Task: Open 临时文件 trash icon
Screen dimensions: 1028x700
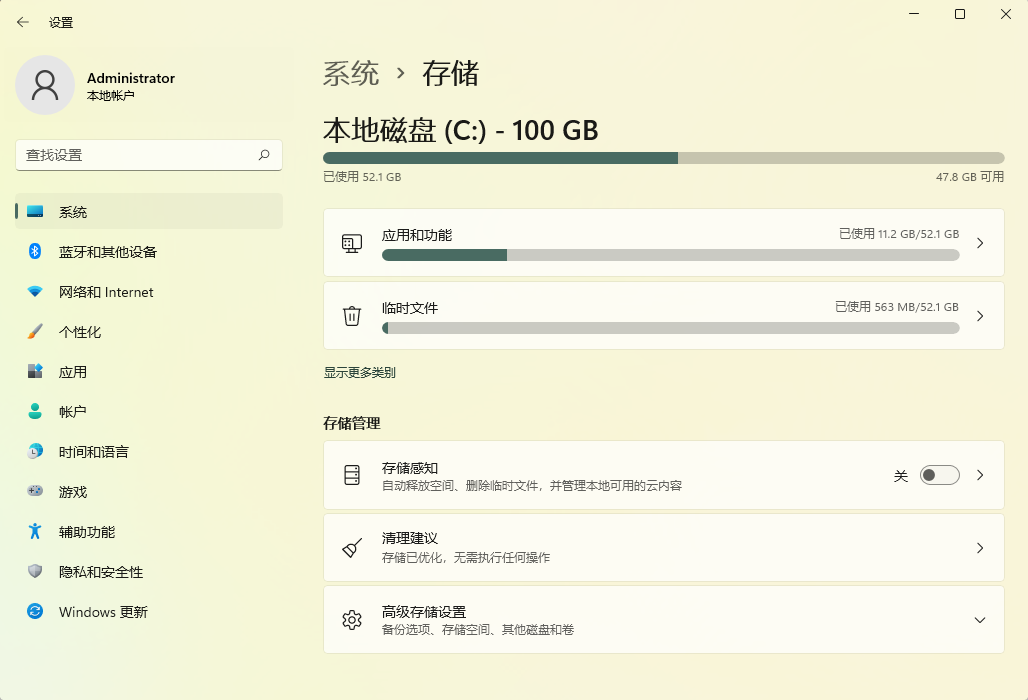Action: pos(351,315)
